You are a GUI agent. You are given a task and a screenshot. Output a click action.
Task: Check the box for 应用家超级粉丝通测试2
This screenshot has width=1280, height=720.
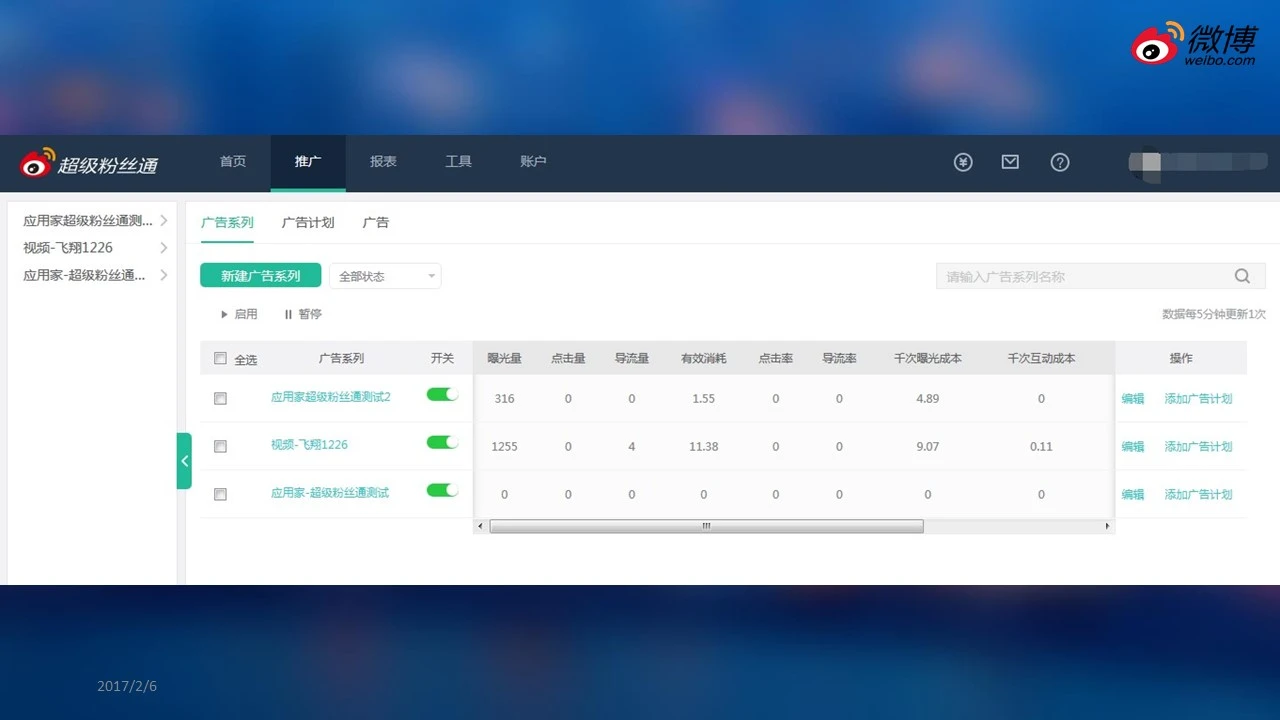click(x=221, y=398)
